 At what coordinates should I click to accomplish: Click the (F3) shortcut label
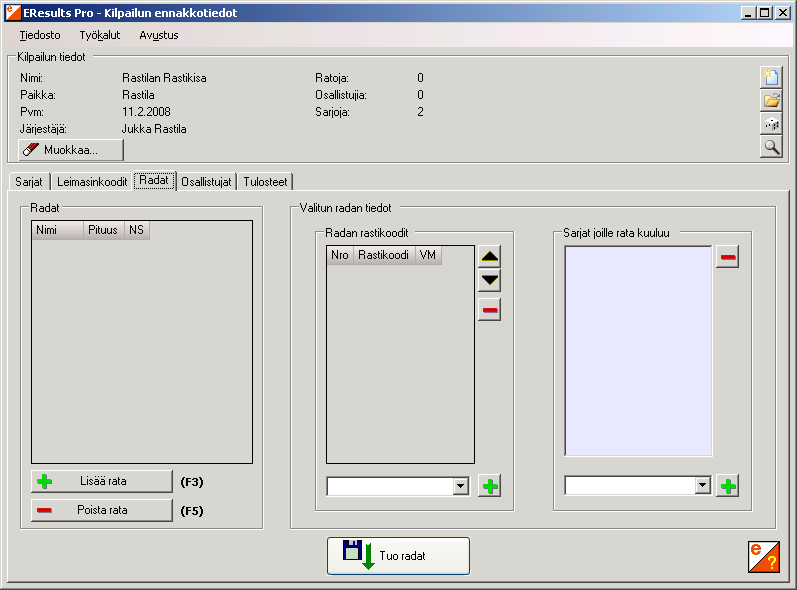point(192,482)
